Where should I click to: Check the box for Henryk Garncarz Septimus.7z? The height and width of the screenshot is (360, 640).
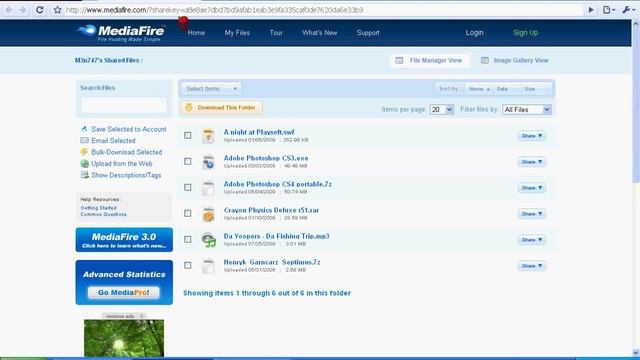click(x=187, y=265)
